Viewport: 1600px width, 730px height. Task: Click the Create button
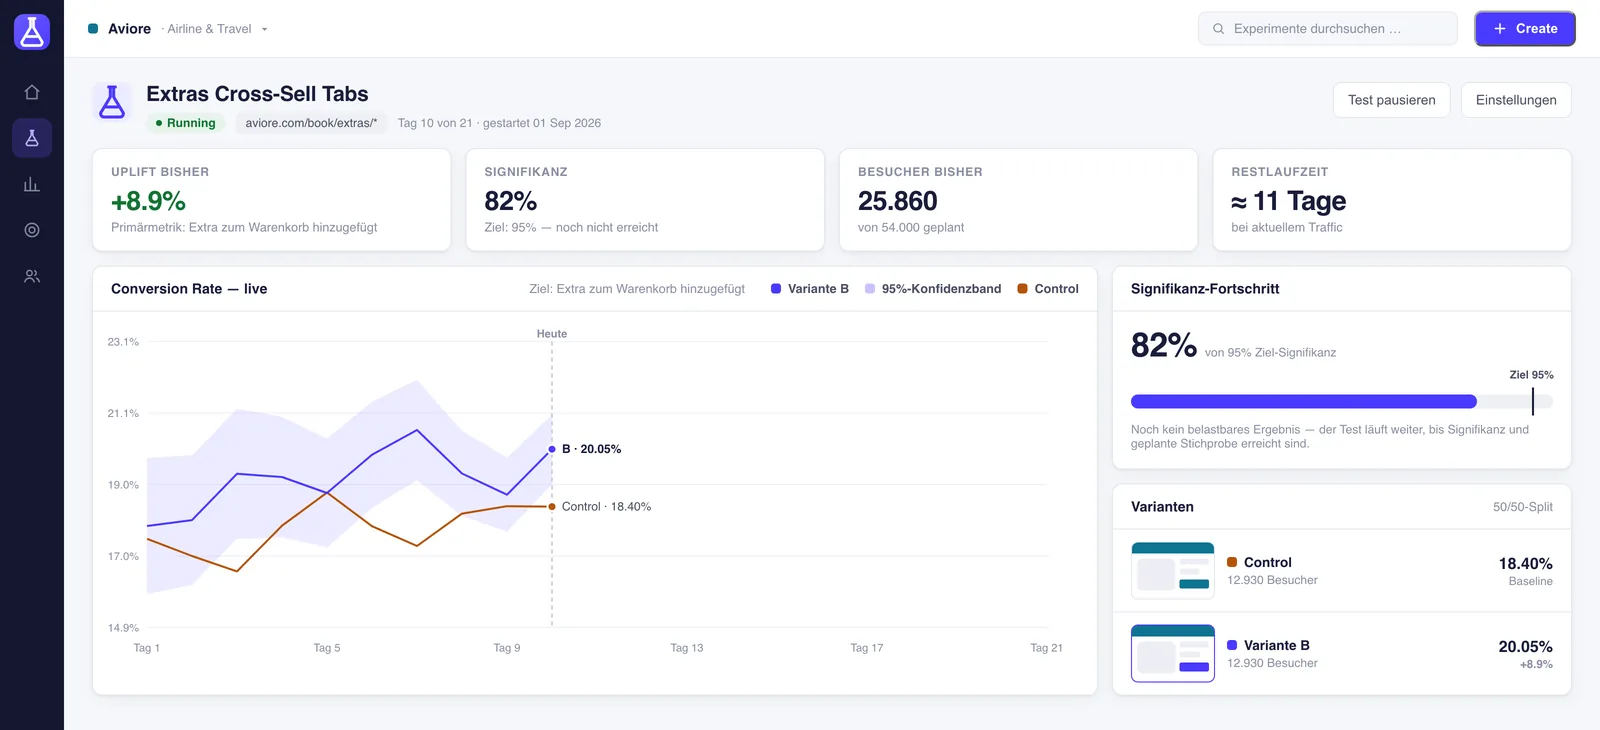[1525, 29]
